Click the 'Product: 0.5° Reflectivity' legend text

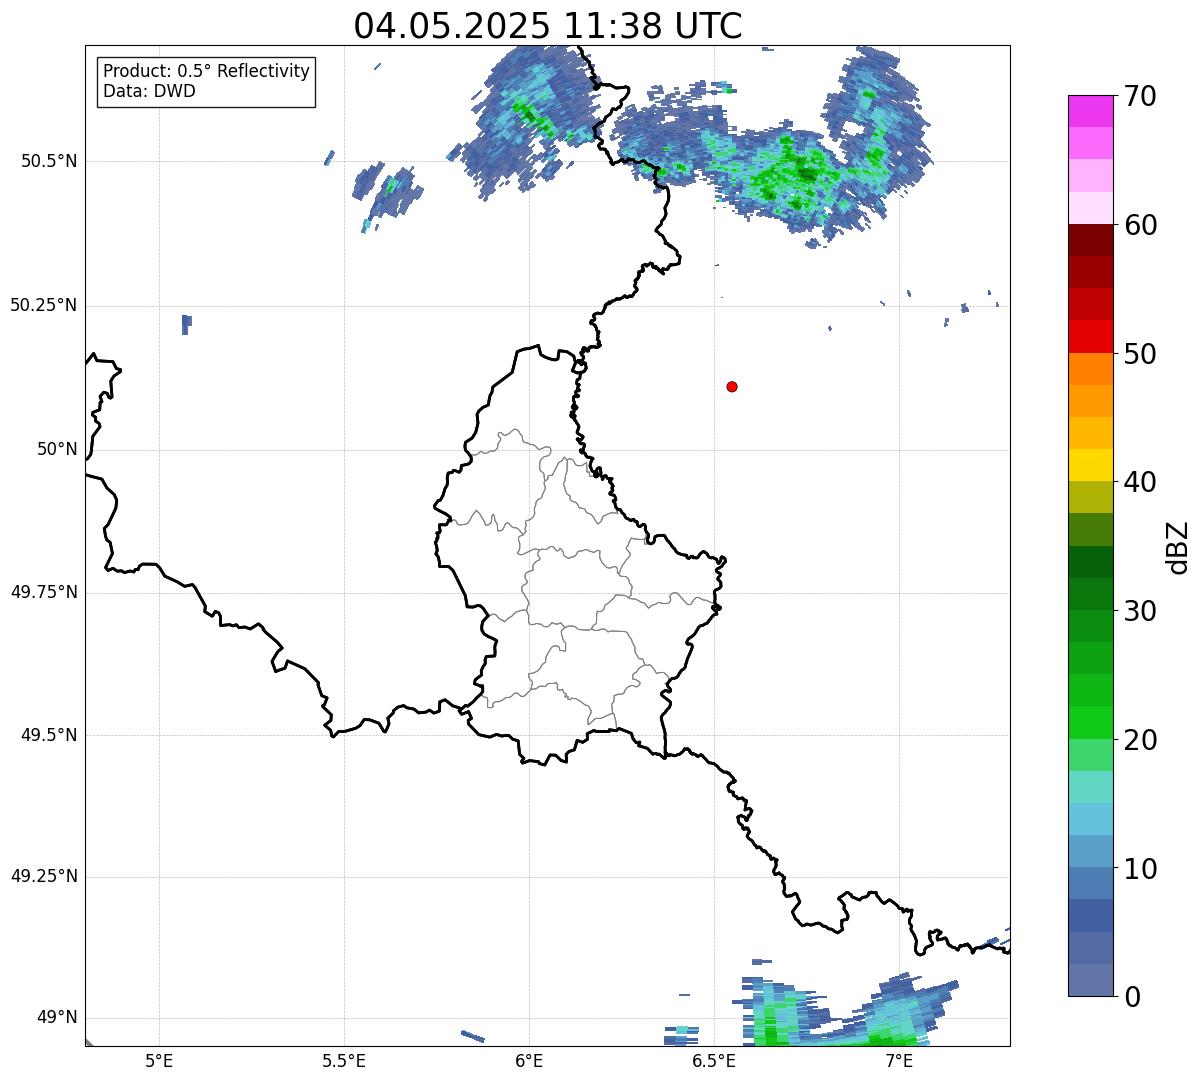[206, 72]
